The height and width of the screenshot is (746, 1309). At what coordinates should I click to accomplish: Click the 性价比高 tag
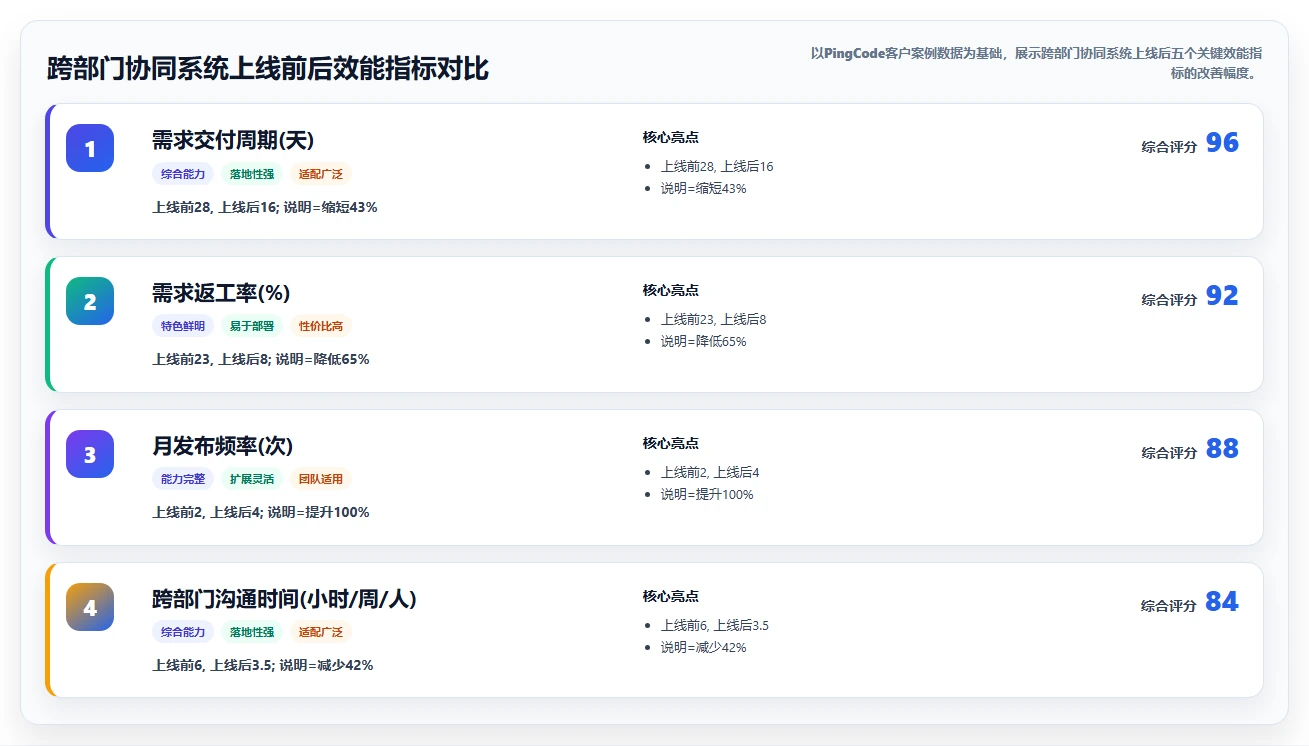click(x=321, y=326)
